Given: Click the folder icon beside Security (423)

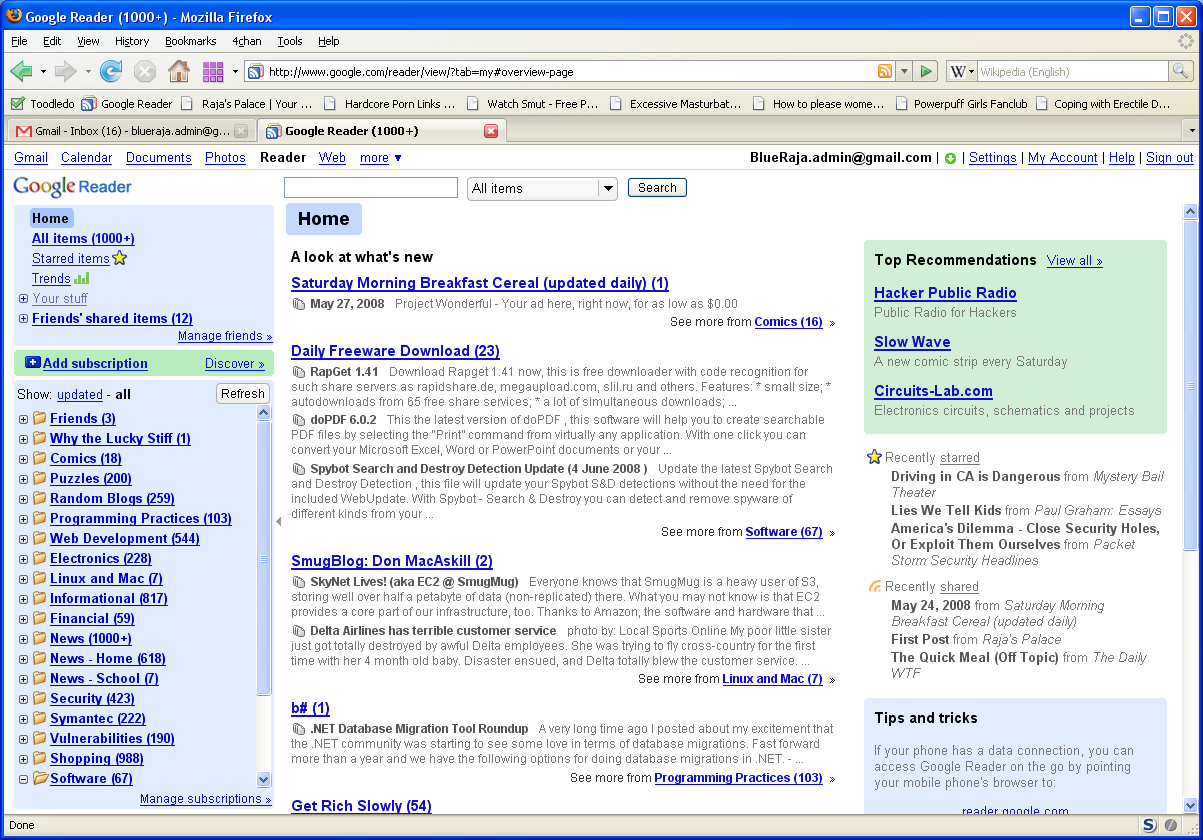Looking at the screenshot, I should click(x=40, y=698).
